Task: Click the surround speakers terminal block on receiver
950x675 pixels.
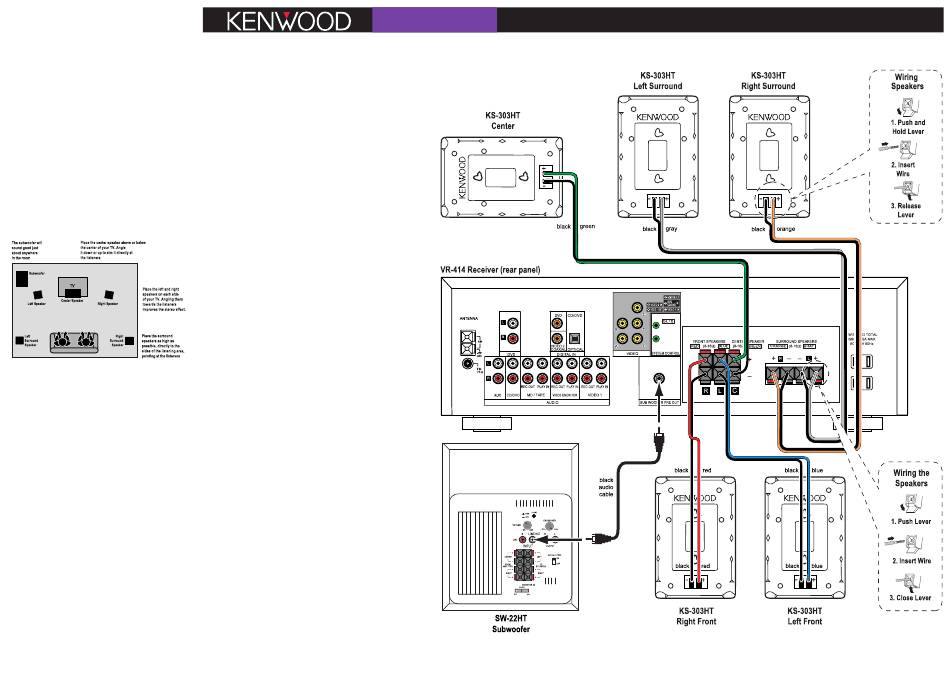Action: click(796, 373)
